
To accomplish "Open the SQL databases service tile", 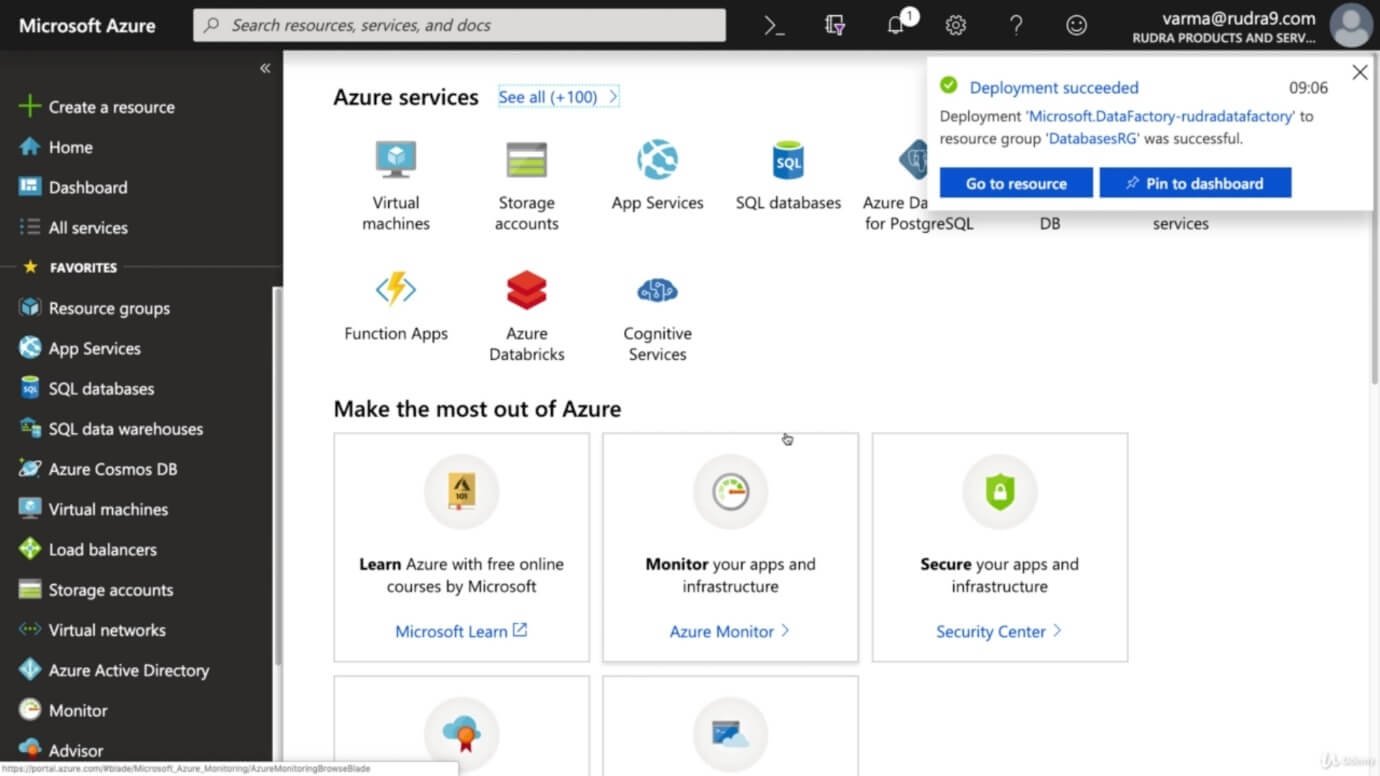I will coord(788,176).
